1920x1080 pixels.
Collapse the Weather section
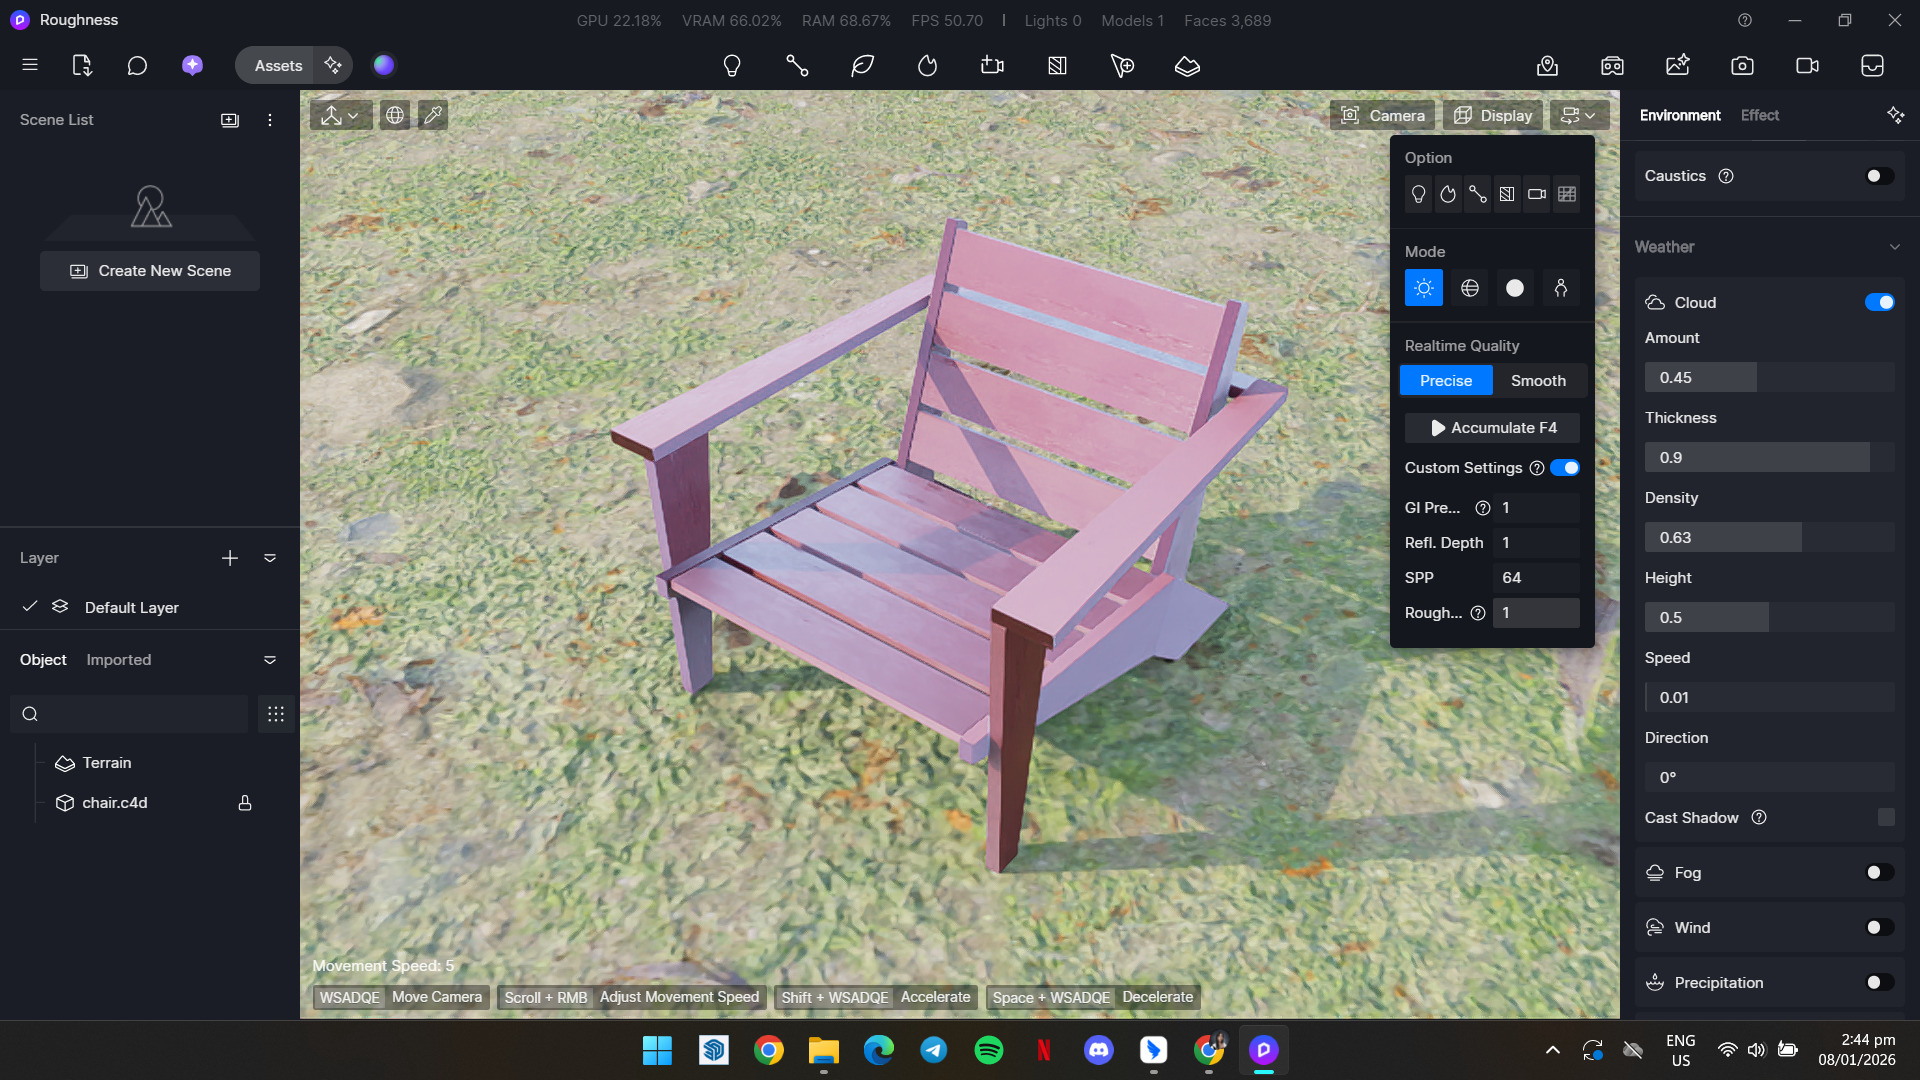coord(1894,247)
